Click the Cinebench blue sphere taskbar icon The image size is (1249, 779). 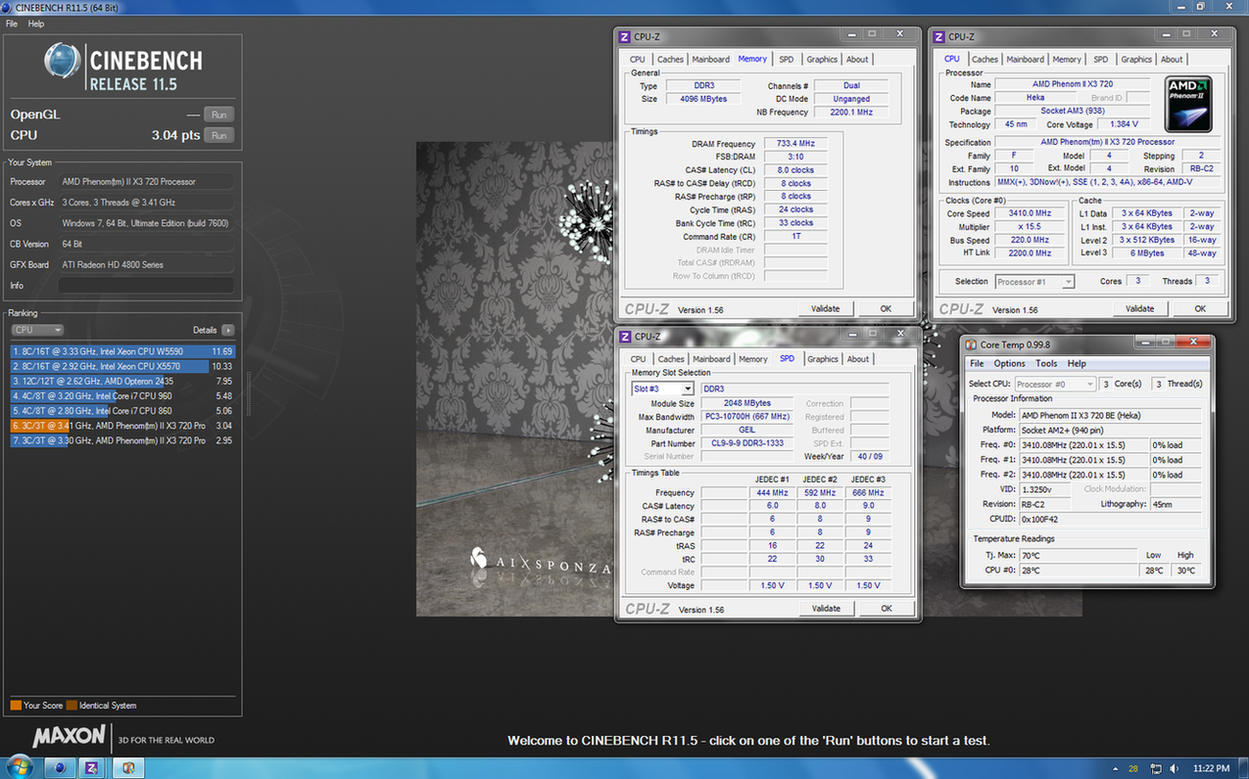coord(60,768)
